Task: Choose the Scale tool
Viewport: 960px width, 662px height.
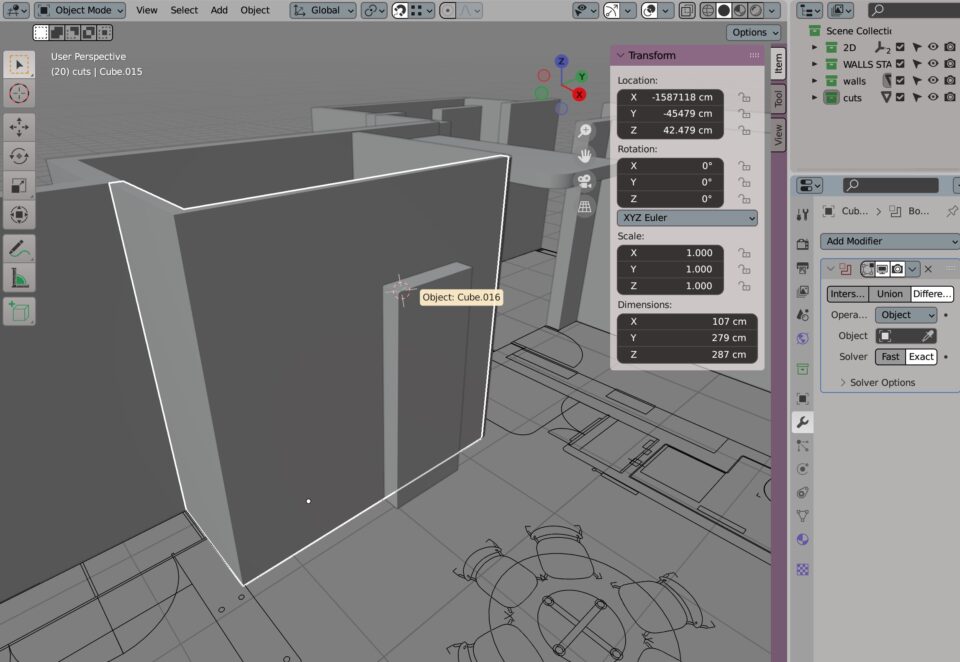Action: [x=19, y=185]
